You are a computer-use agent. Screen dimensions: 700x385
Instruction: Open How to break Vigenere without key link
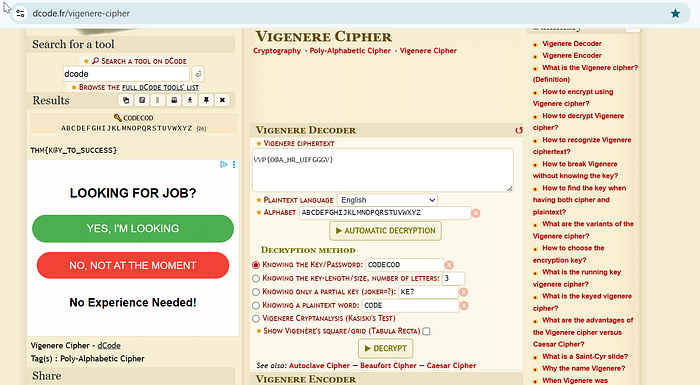(x=575, y=170)
